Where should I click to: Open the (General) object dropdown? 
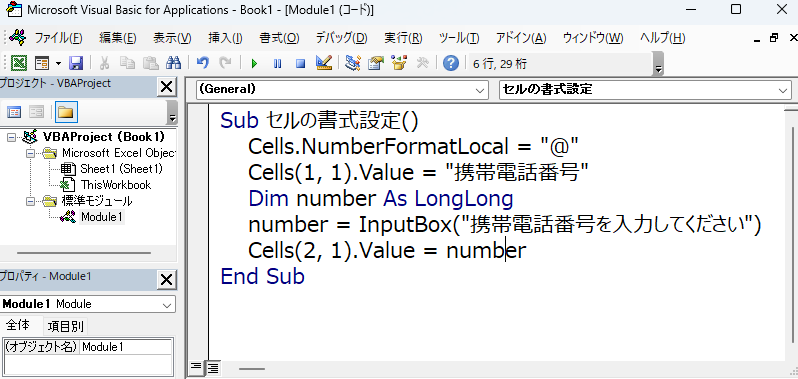click(341, 90)
